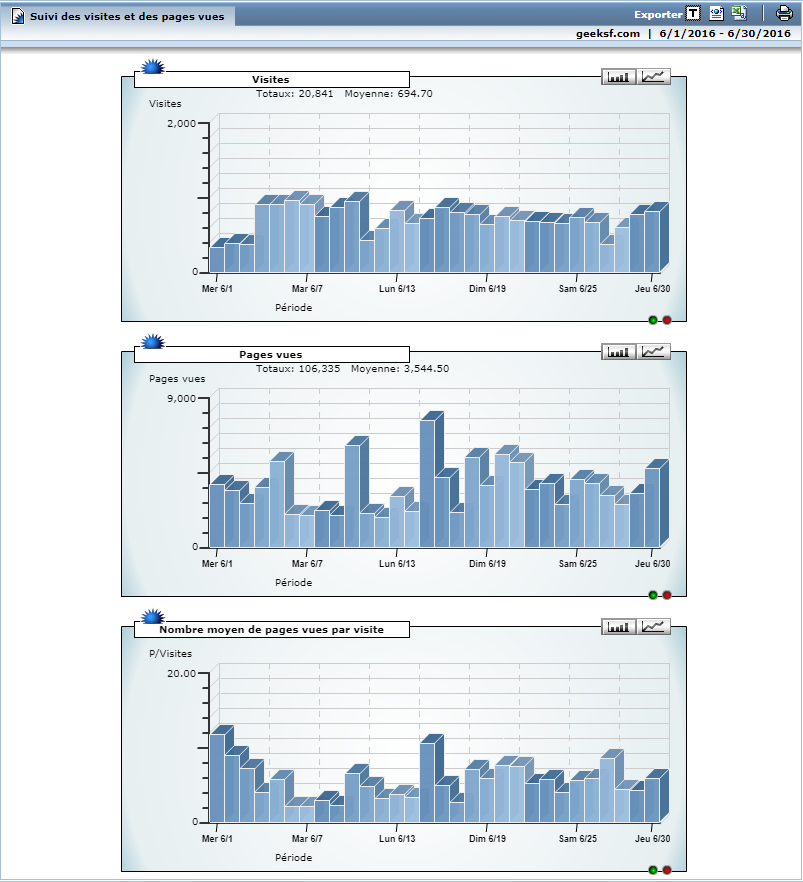
Task: Click Sam 6/25 label on Visites chart
Action: click(578, 289)
